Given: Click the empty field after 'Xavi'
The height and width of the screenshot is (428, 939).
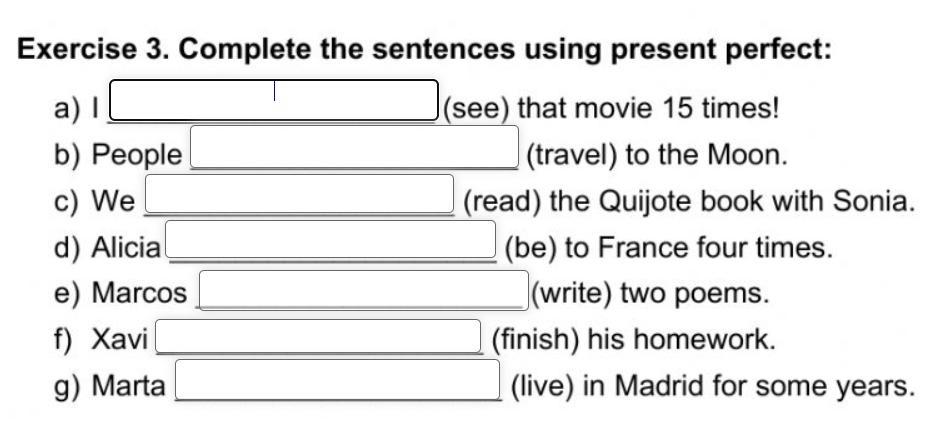Looking at the screenshot, I should click(x=319, y=336).
